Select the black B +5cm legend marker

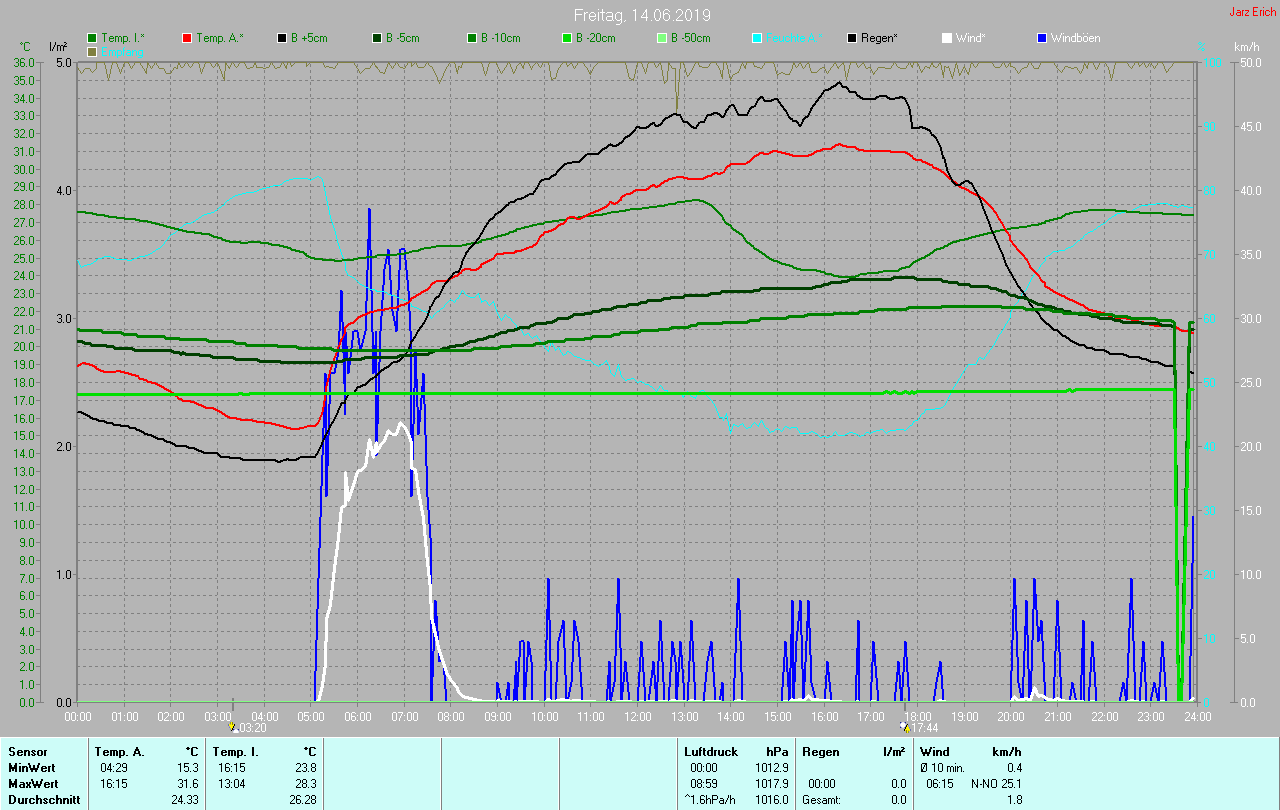coord(283,38)
